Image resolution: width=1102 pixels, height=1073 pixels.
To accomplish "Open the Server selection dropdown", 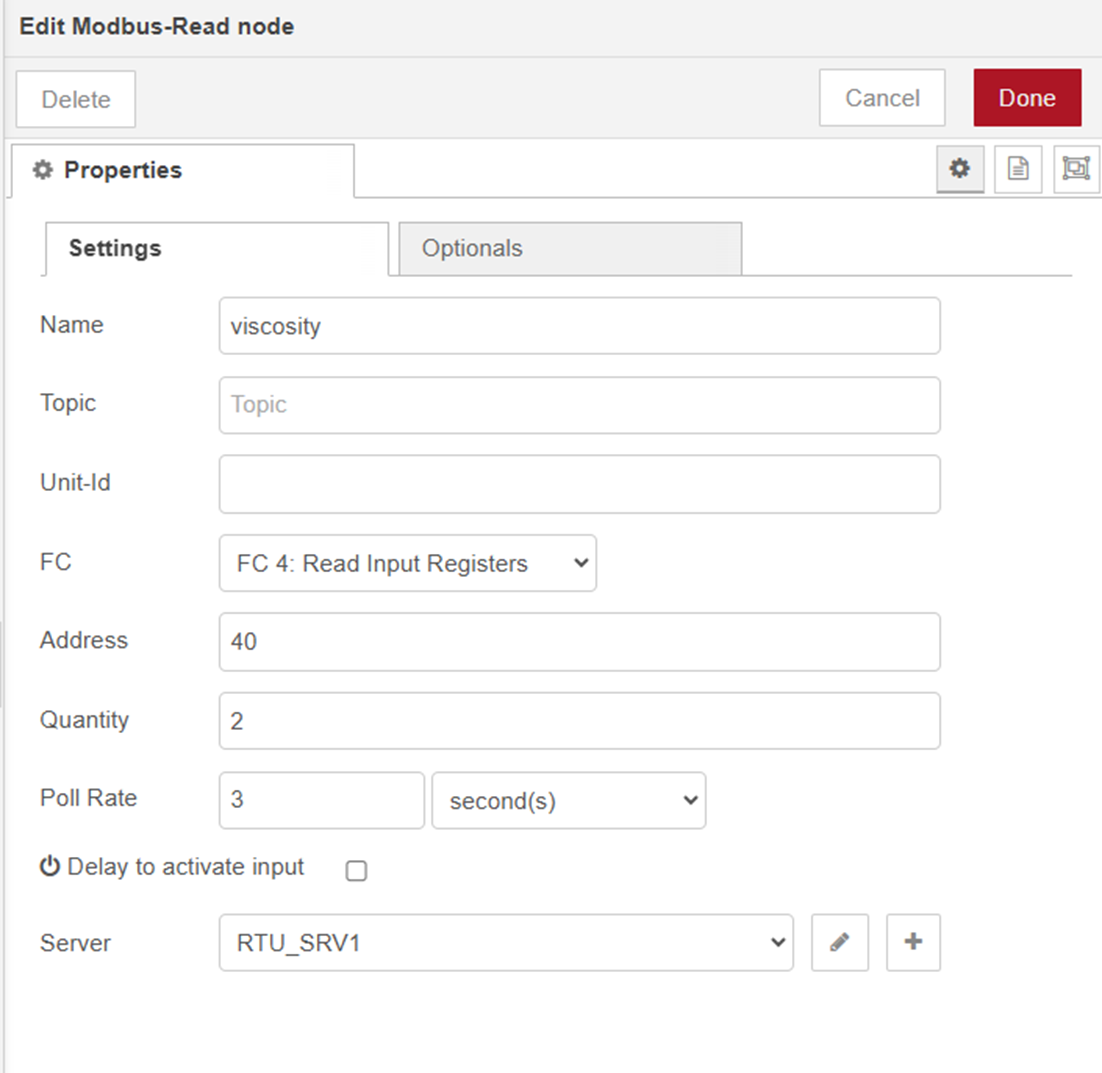I will tap(505, 942).
